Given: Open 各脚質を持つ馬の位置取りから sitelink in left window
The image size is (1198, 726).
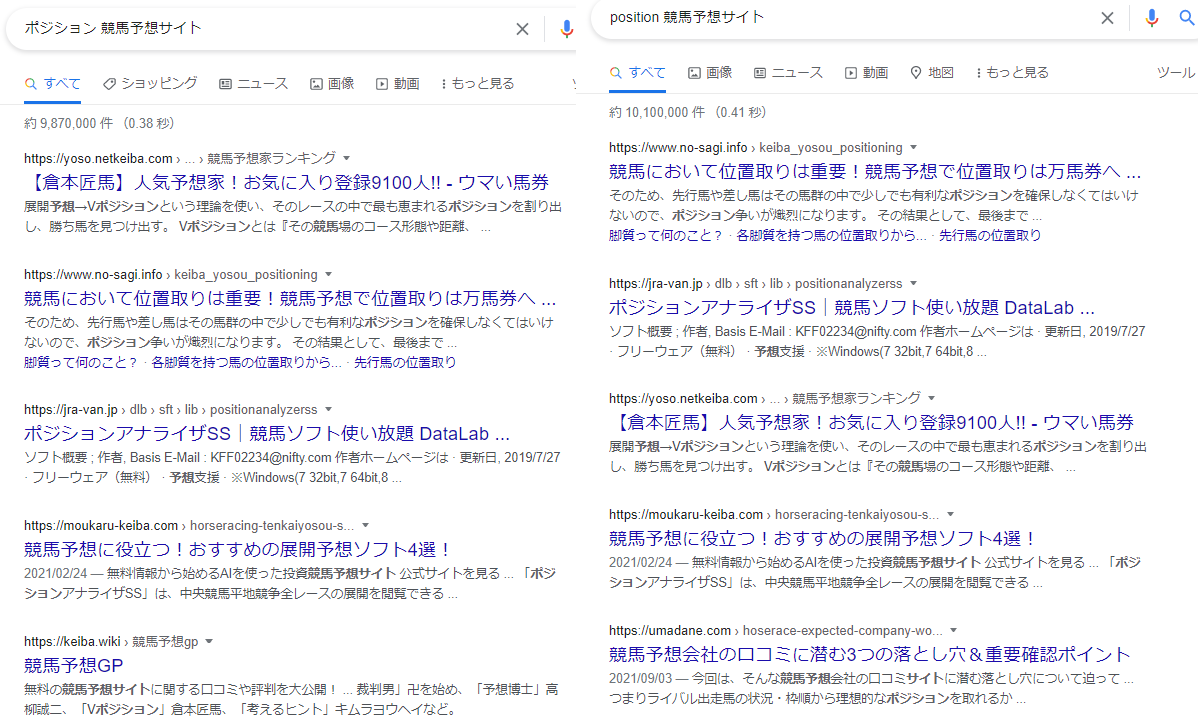Looking at the screenshot, I should (x=246, y=362).
